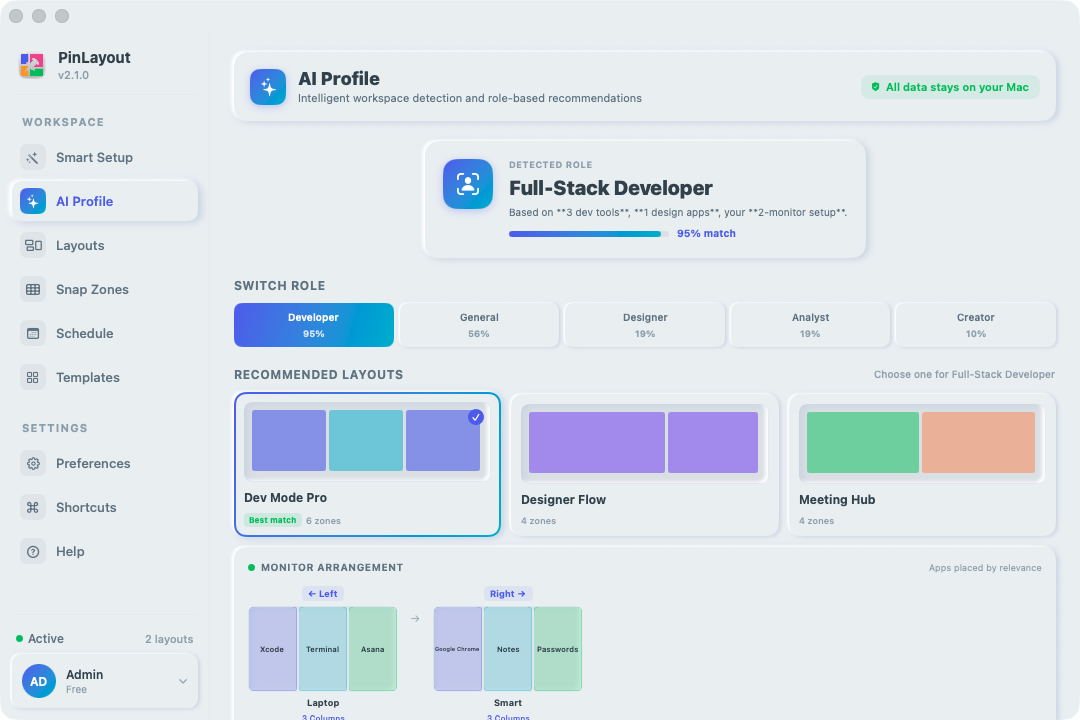Open Smart Setup wand icon

(x=32, y=158)
